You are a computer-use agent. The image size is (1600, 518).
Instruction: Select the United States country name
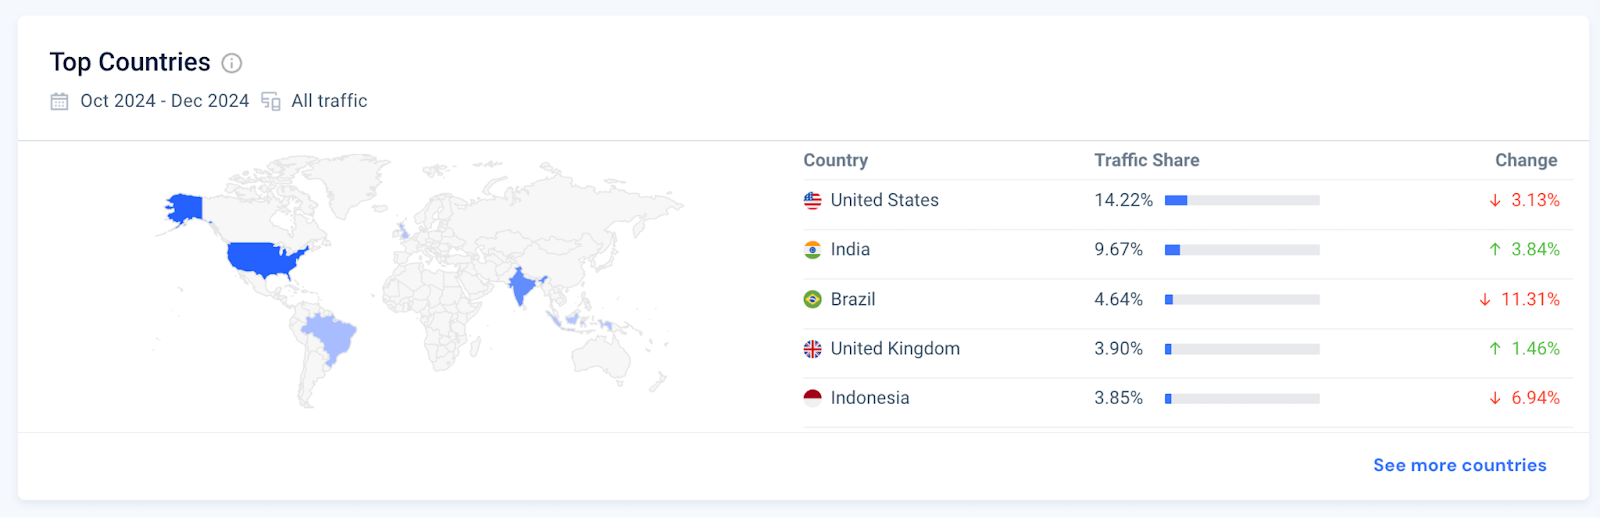[x=885, y=200]
